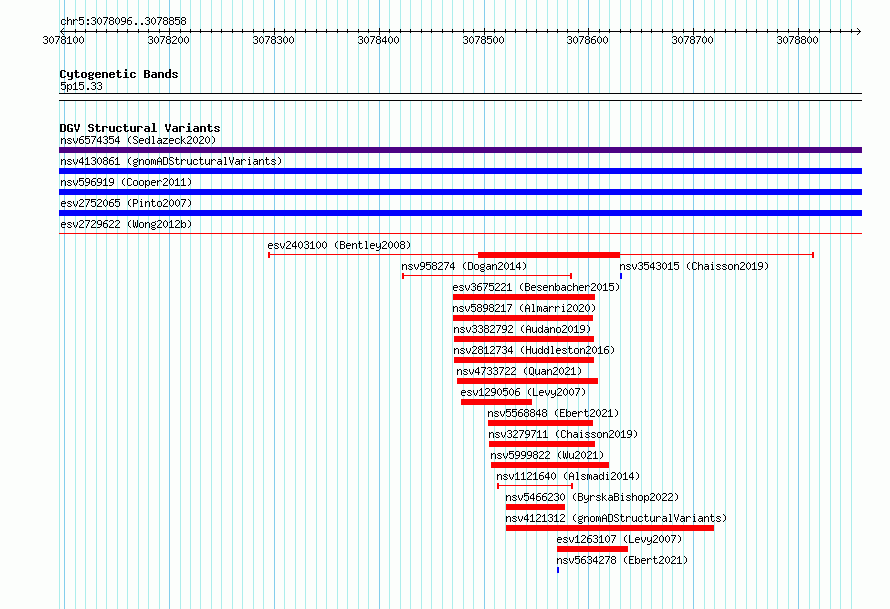Open the nsv596919 (Cooper2011) label
Screen dimensions: 890x609
126,182
